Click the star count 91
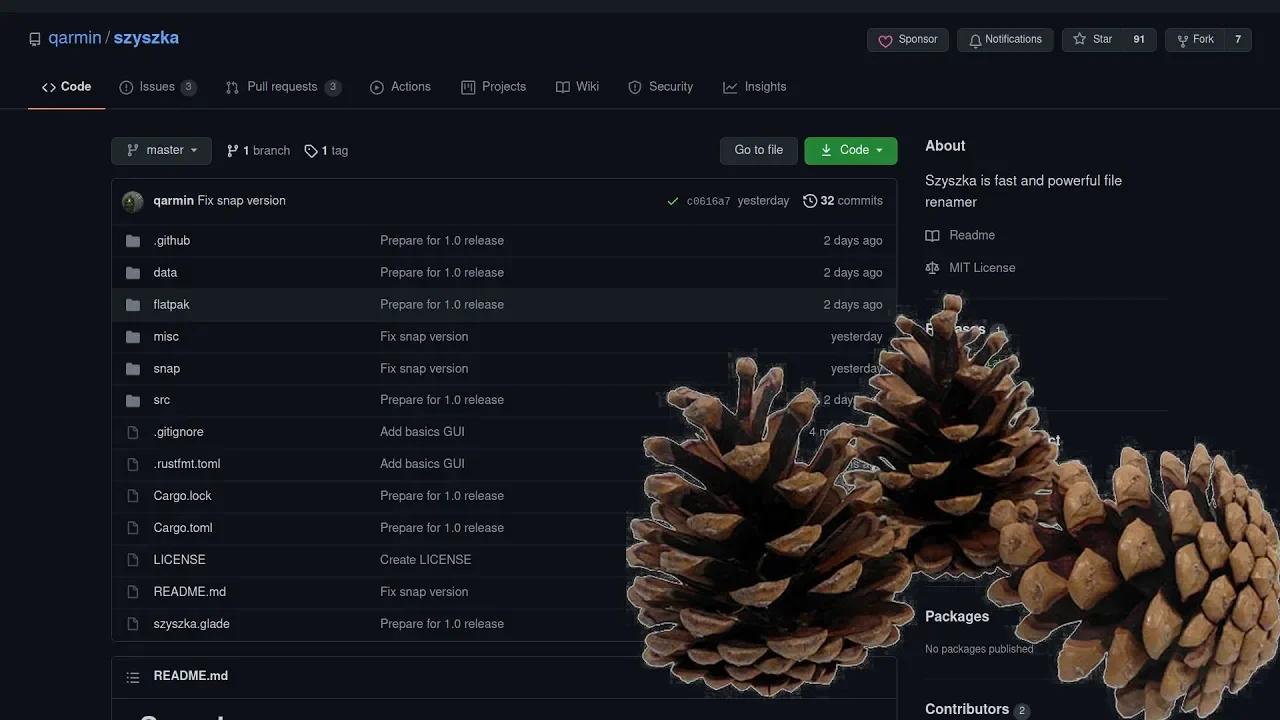The image size is (1280, 720). 1139,40
